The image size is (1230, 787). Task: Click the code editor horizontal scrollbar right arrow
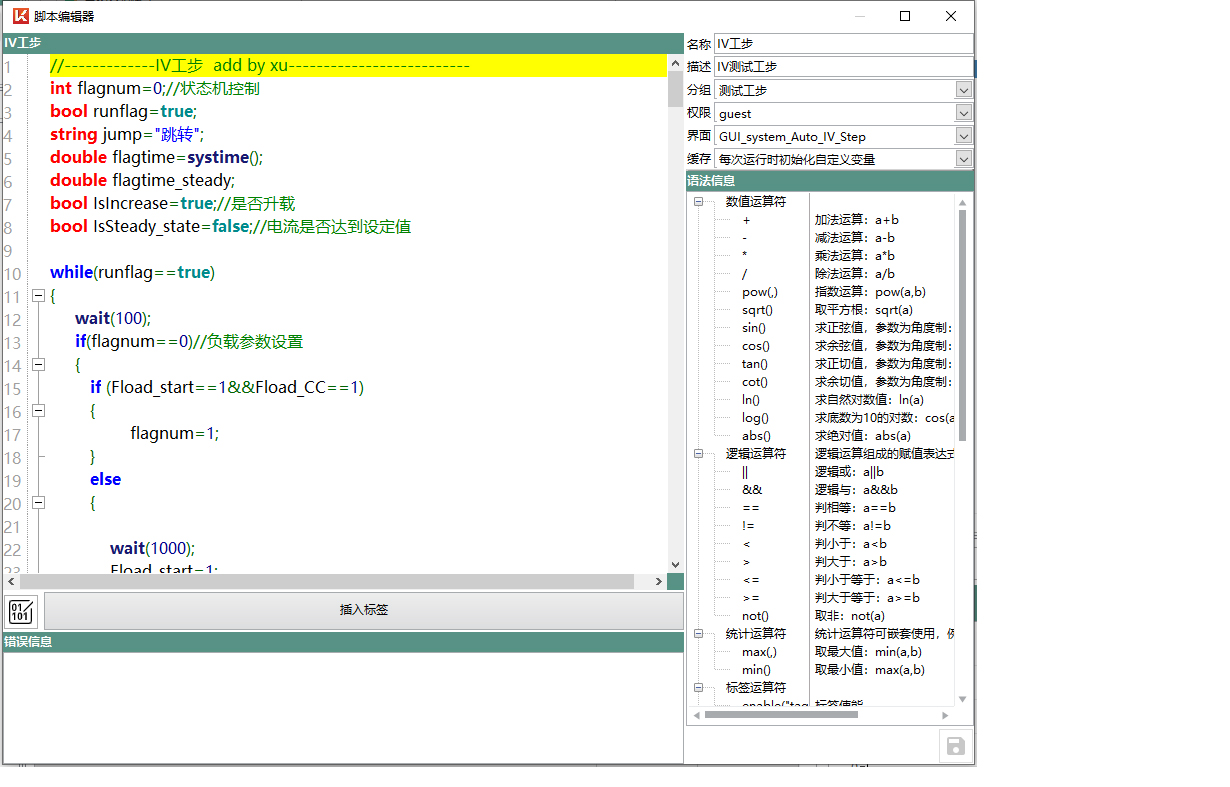(x=659, y=581)
